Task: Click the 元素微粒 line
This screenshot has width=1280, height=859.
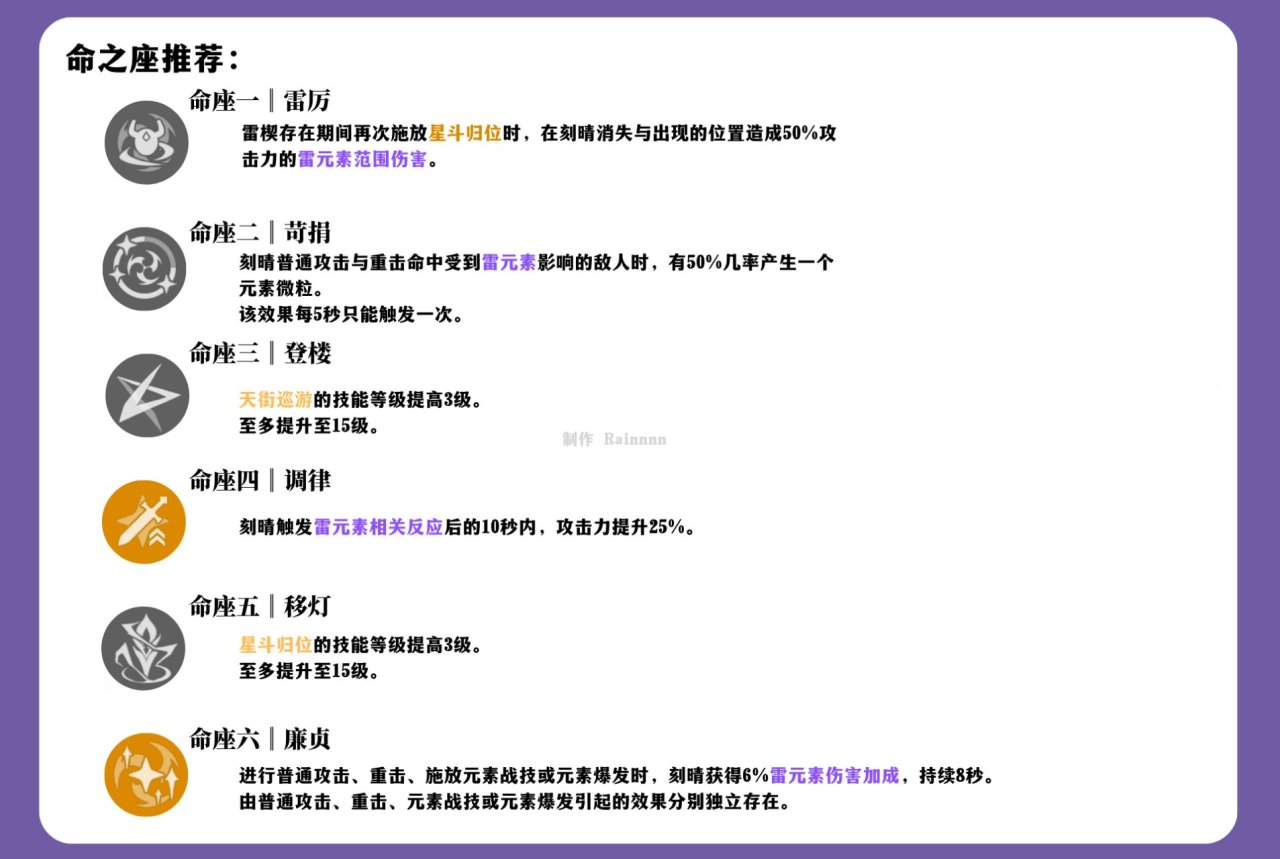Action: 281,289
